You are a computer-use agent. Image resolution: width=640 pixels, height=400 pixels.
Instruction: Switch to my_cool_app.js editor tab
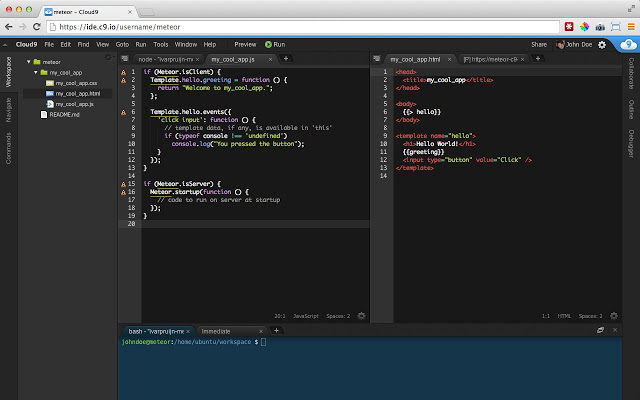pyautogui.click(x=238, y=60)
